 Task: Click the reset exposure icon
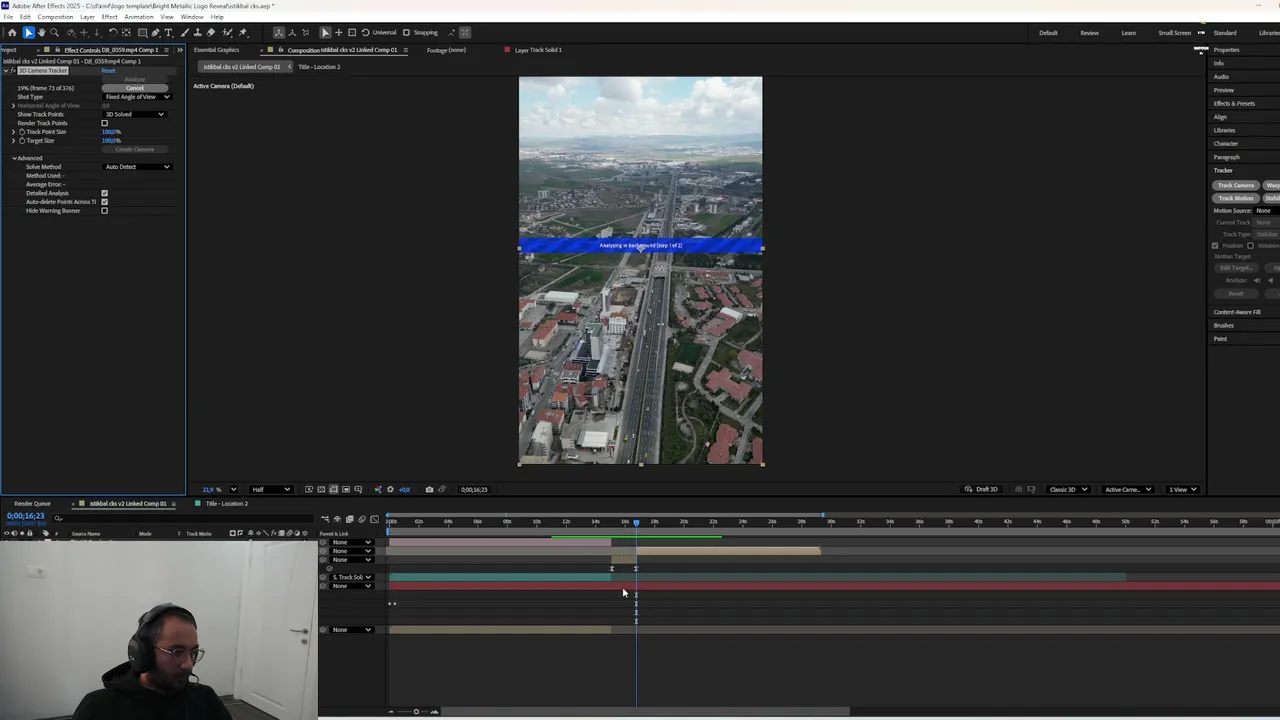[390, 489]
